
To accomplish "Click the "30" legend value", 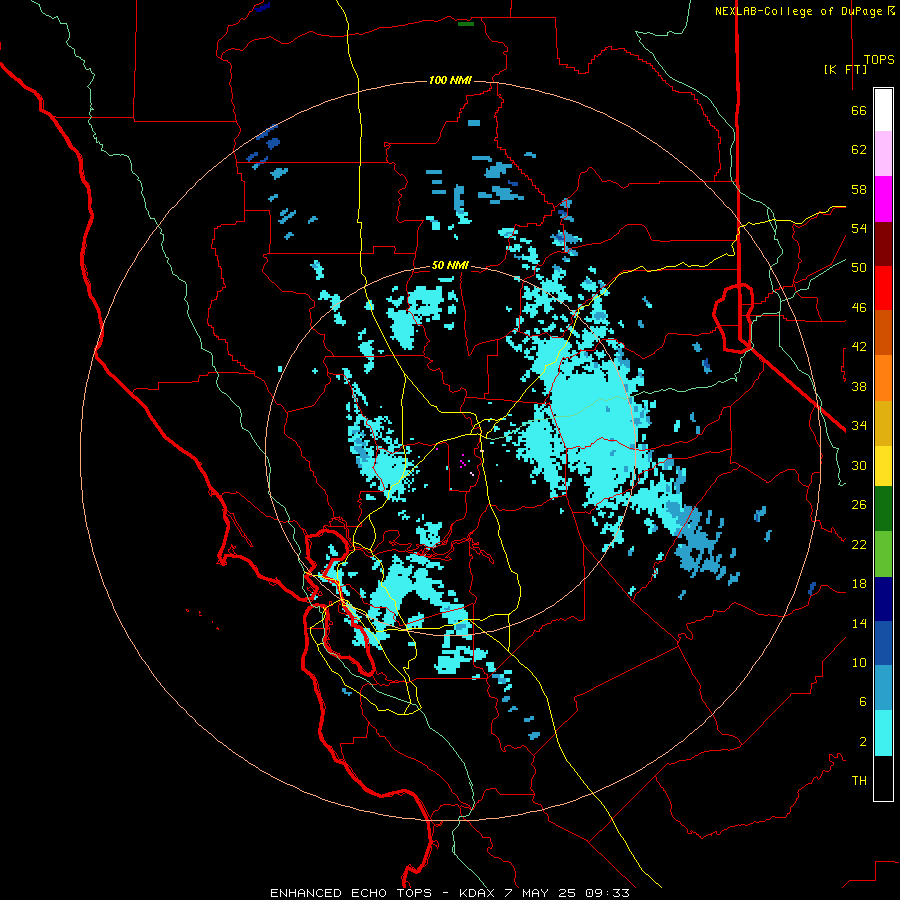I will (859, 465).
